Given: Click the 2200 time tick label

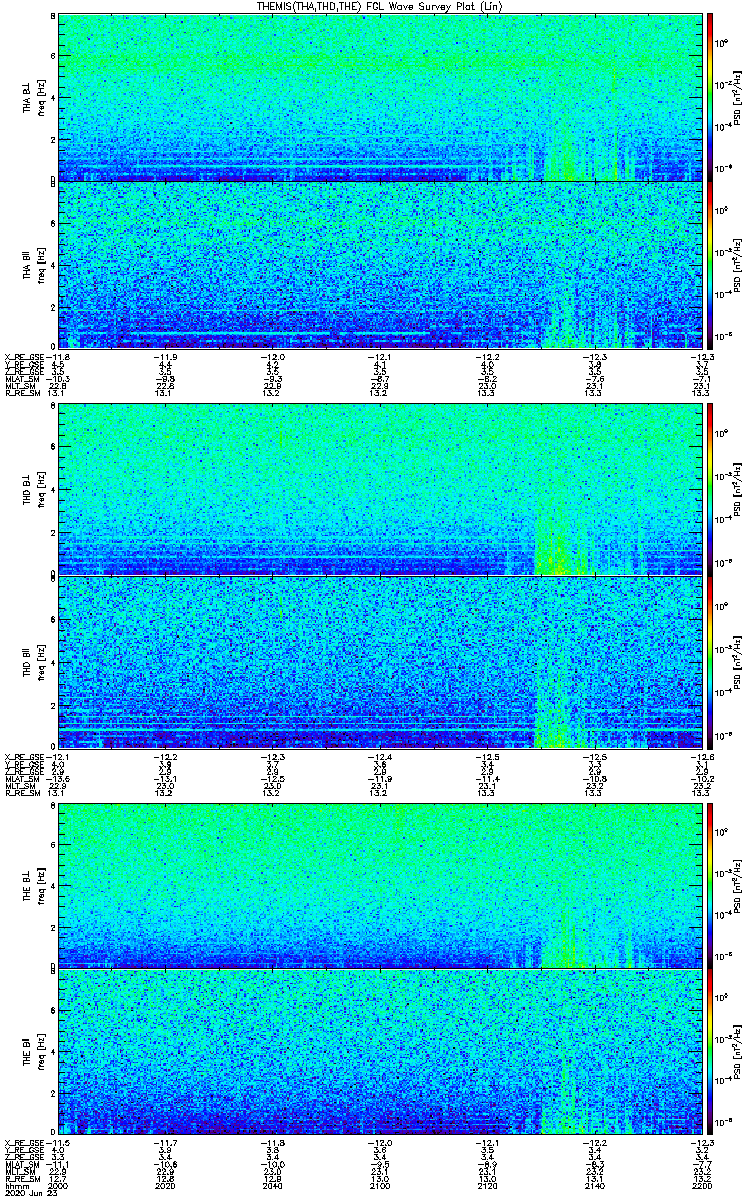Looking at the screenshot, I should 701,1186.
